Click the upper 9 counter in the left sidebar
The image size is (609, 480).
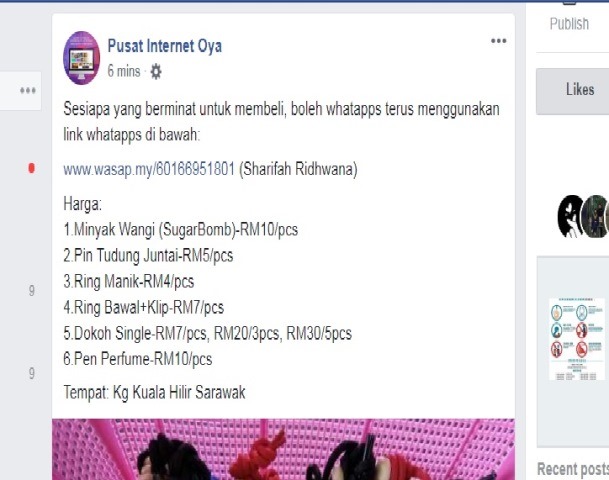[32, 290]
